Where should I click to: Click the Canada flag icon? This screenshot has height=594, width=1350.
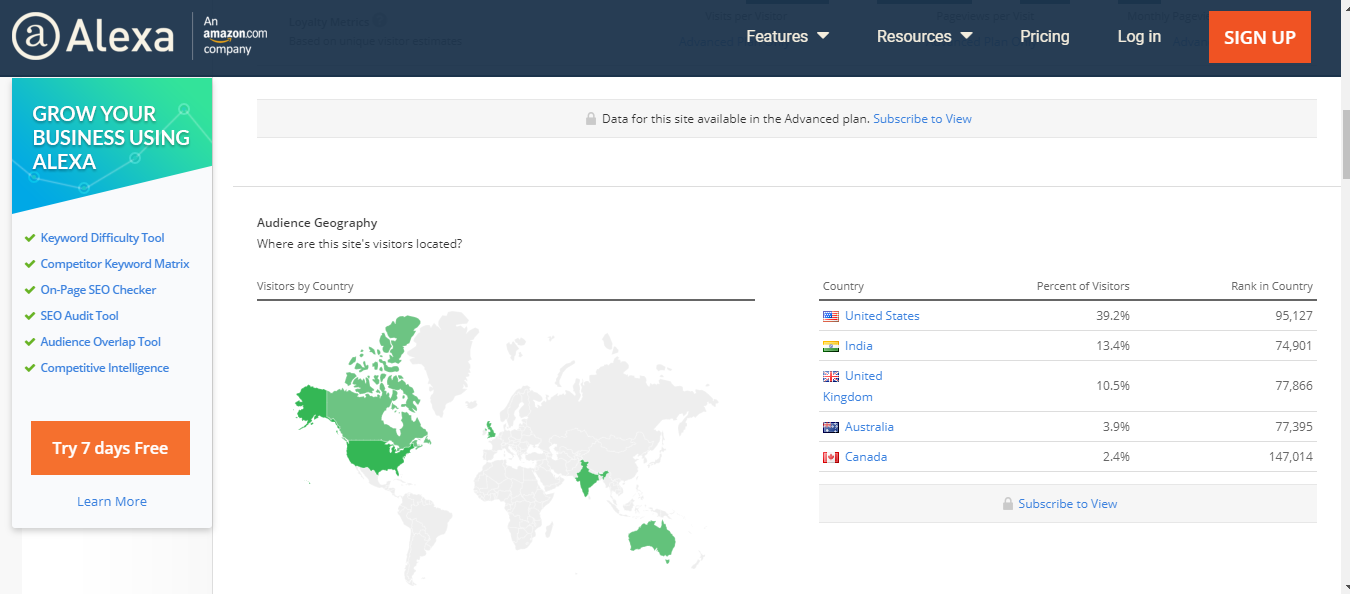pos(830,457)
